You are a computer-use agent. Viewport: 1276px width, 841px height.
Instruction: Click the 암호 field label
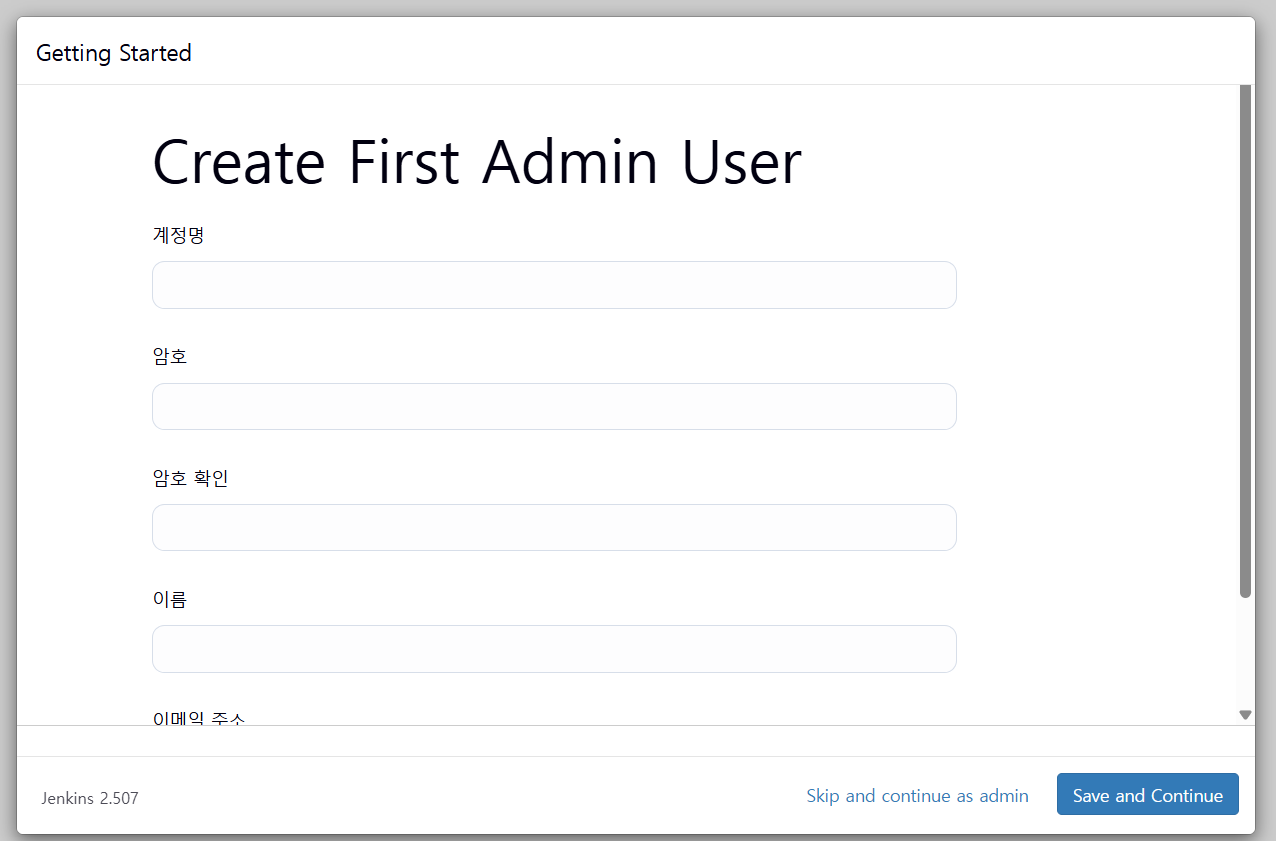pos(170,356)
